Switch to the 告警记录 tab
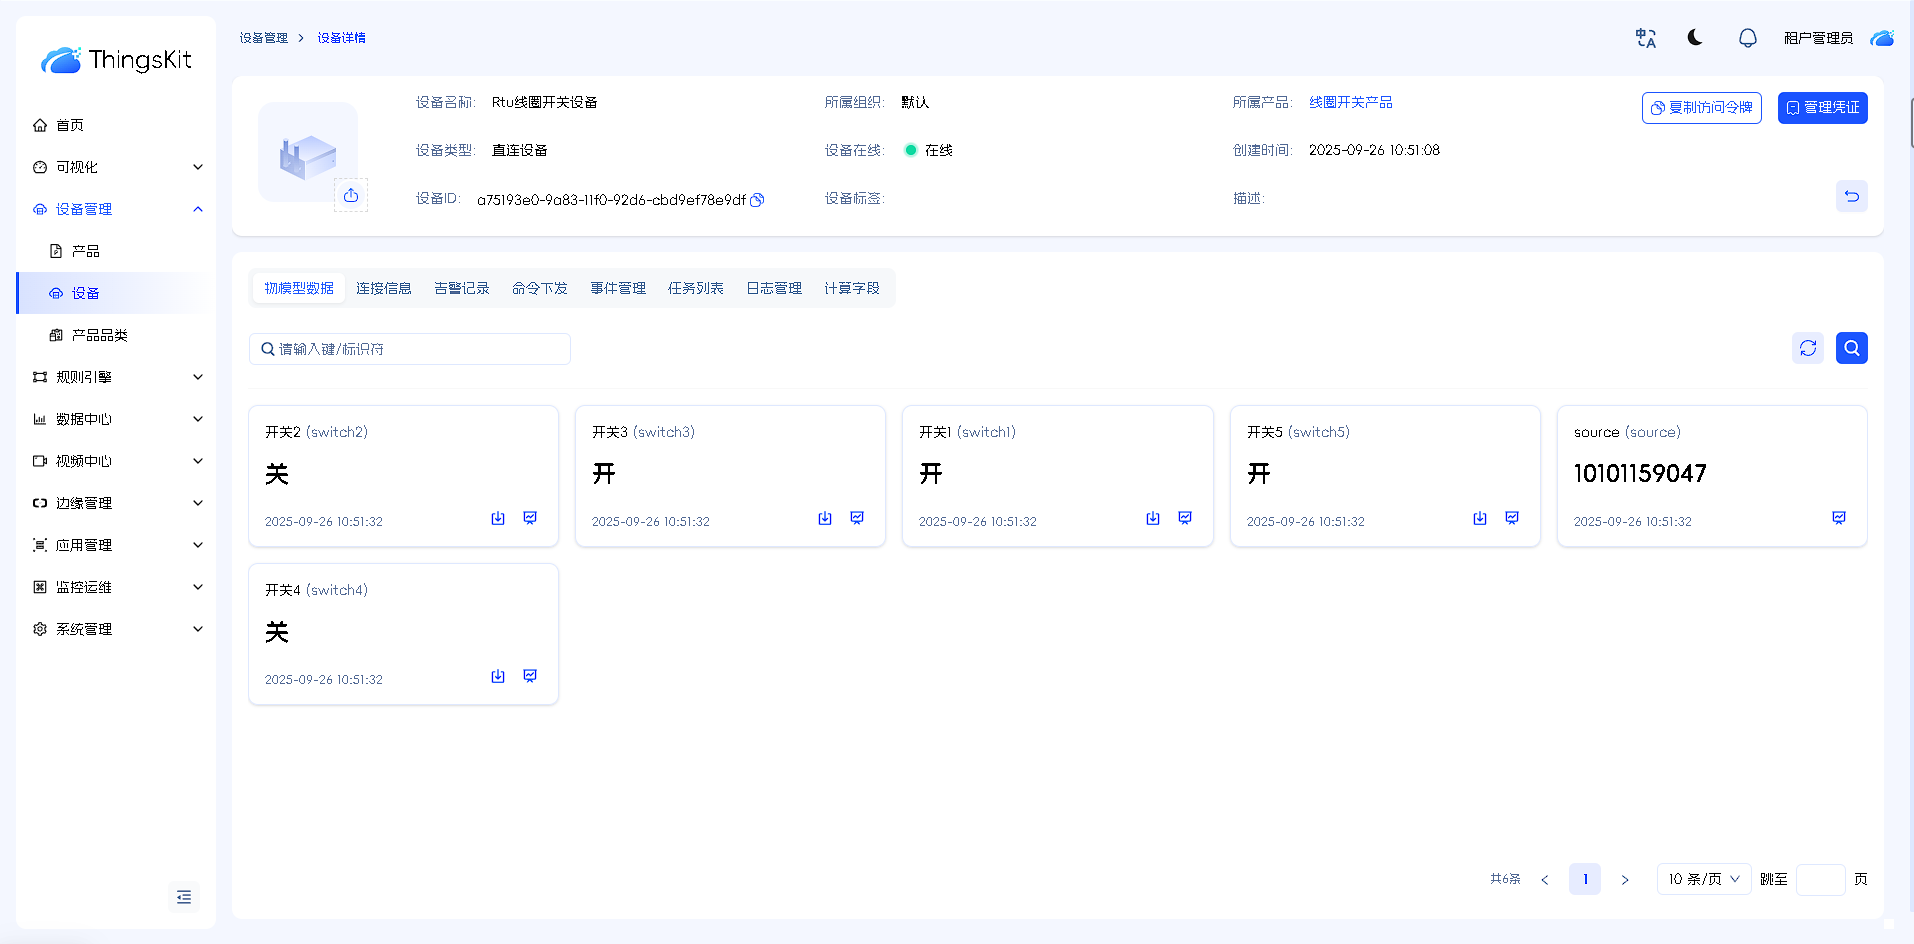The height and width of the screenshot is (944, 1914). 461,288
